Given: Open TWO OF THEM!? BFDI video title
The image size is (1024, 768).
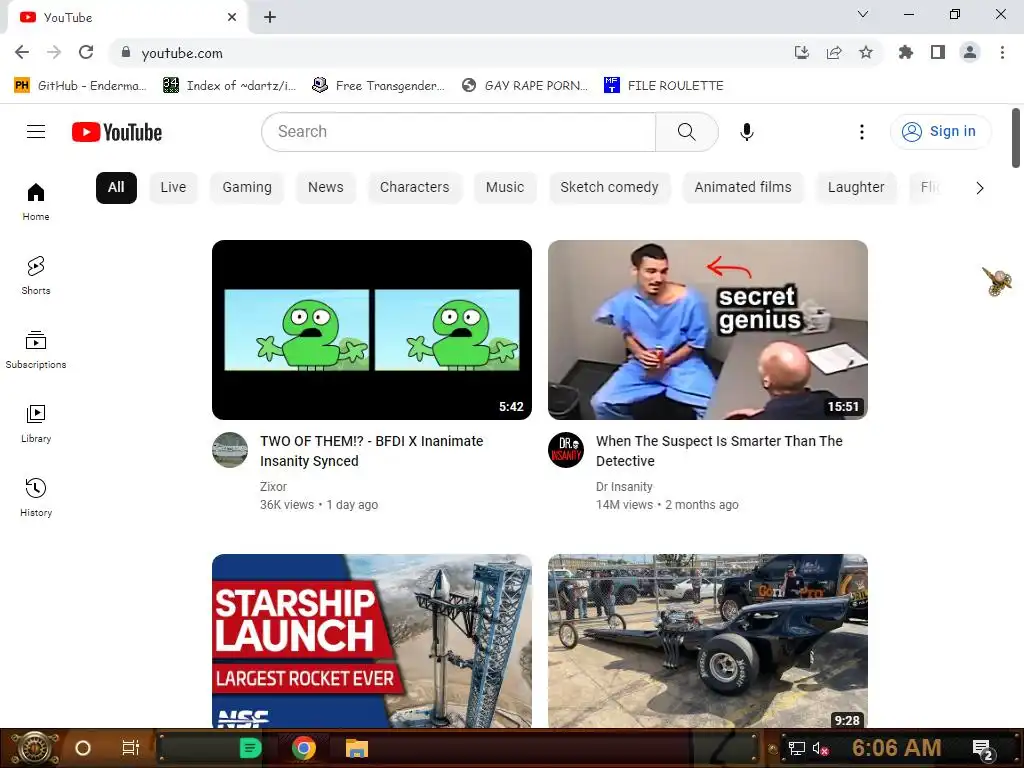Looking at the screenshot, I should click(372, 451).
